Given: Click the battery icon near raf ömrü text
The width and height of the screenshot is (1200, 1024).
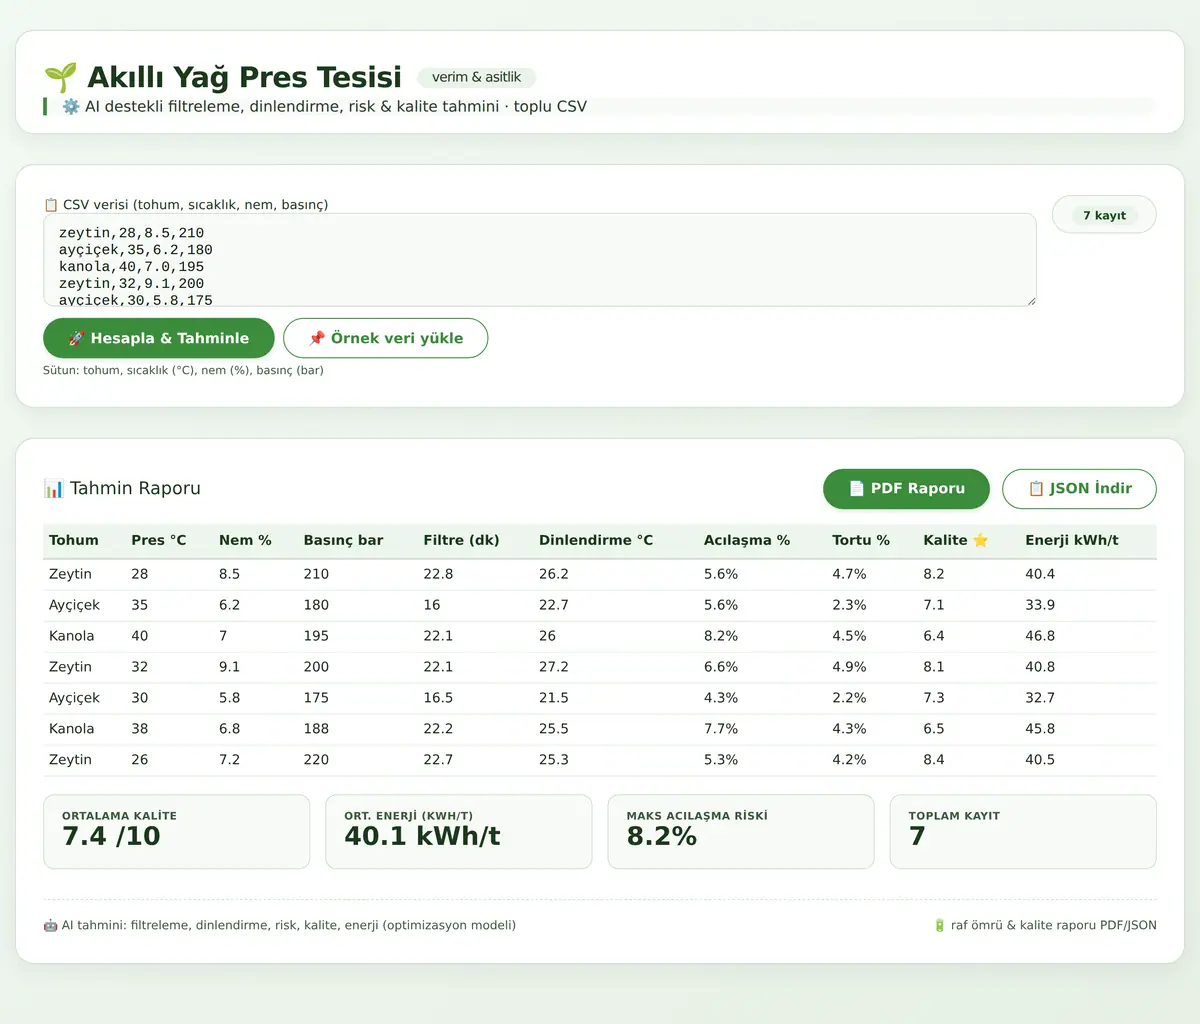Looking at the screenshot, I should pos(939,925).
